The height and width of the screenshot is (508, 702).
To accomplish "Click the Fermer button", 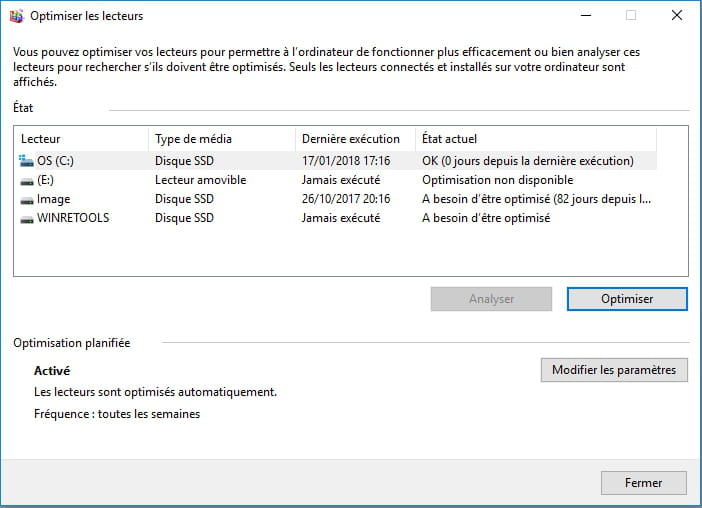I will (643, 483).
